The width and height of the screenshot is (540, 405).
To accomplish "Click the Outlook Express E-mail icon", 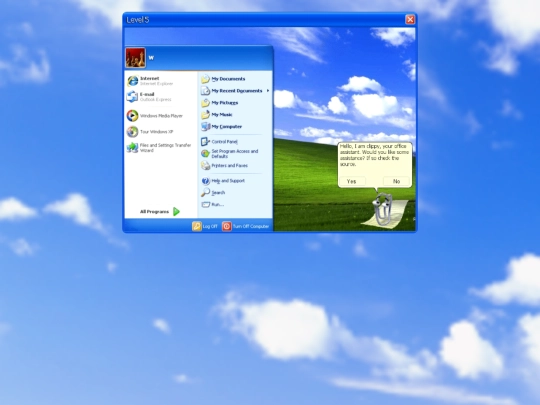I will 133,97.
